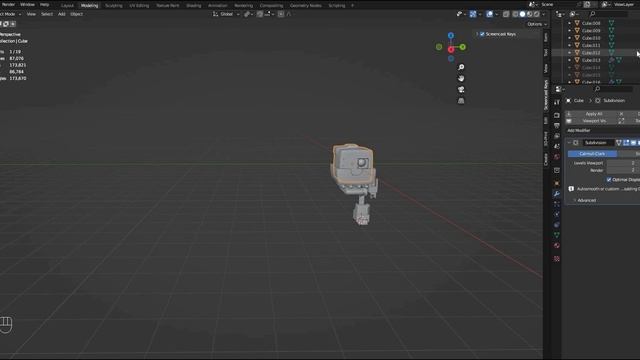
Task: Adjust Levels Viewport value slider
Action: tap(623, 163)
